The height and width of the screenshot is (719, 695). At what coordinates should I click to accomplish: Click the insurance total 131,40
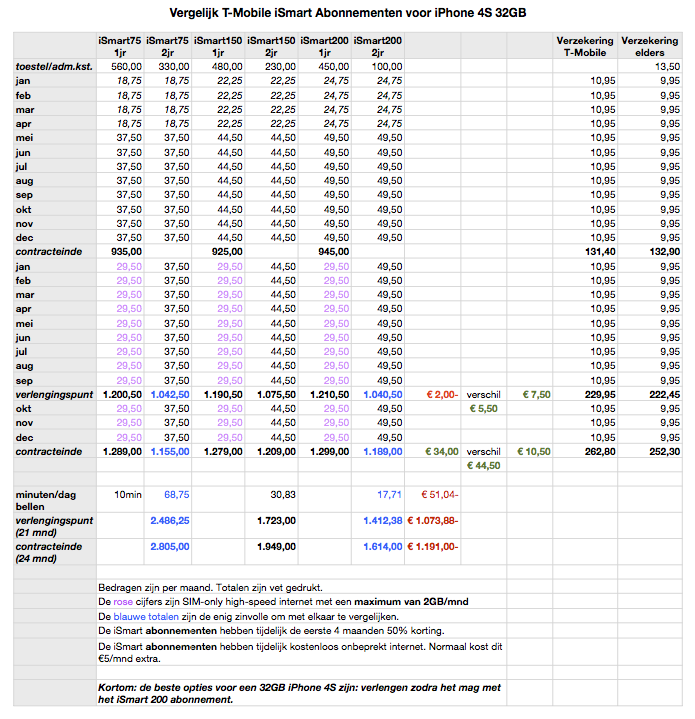coord(600,252)
